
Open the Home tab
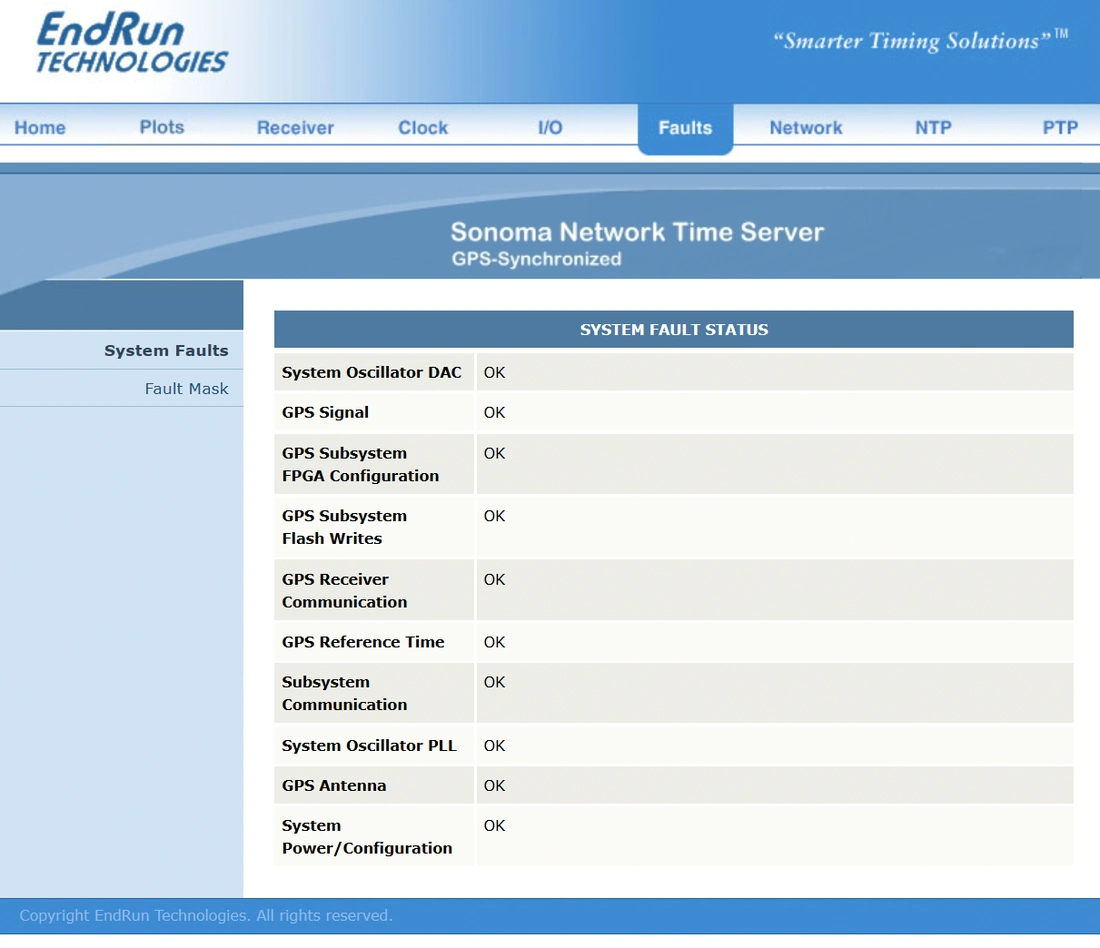pos(40,128)
